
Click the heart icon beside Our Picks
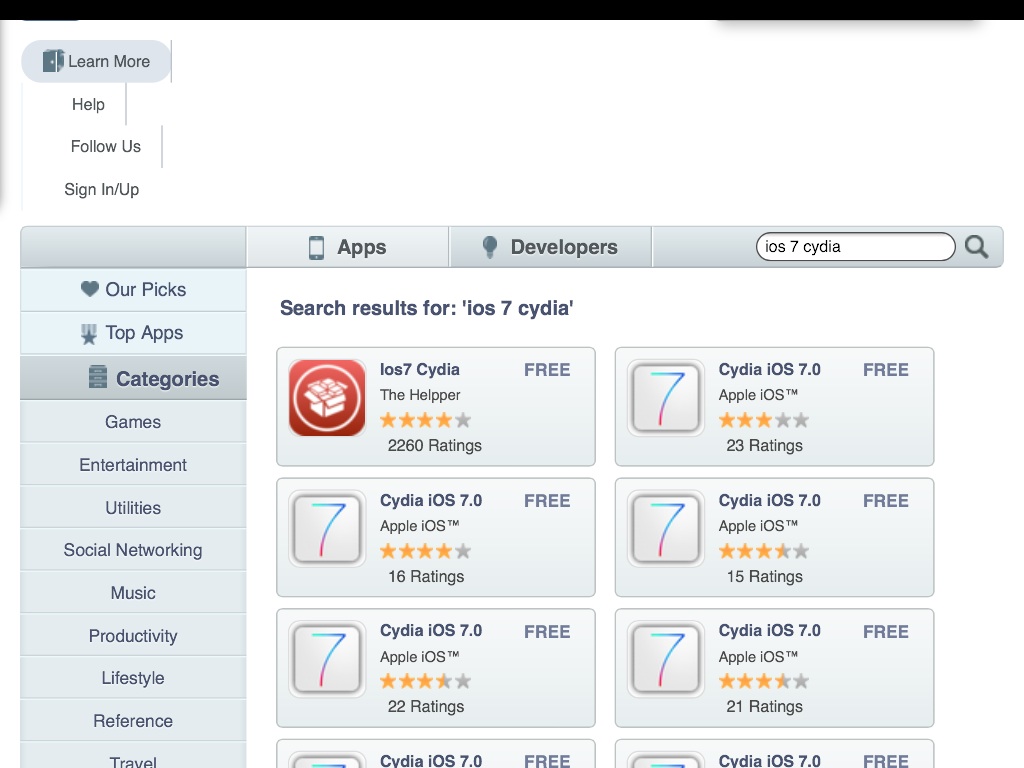pos(89,289)
